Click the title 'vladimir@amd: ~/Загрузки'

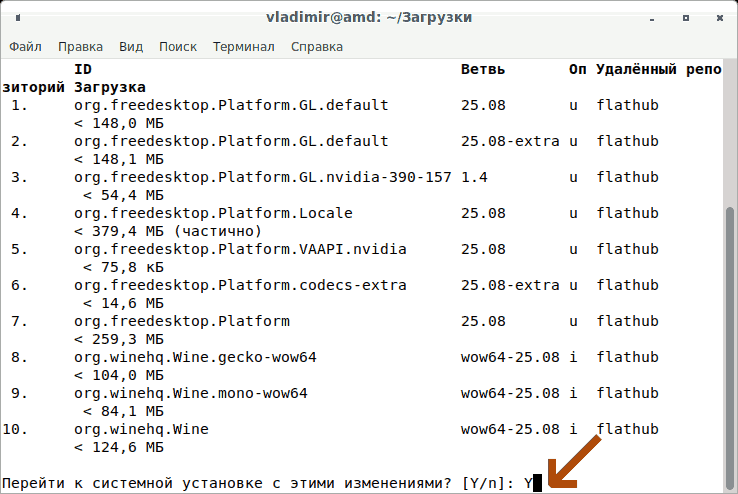[369, 18]
